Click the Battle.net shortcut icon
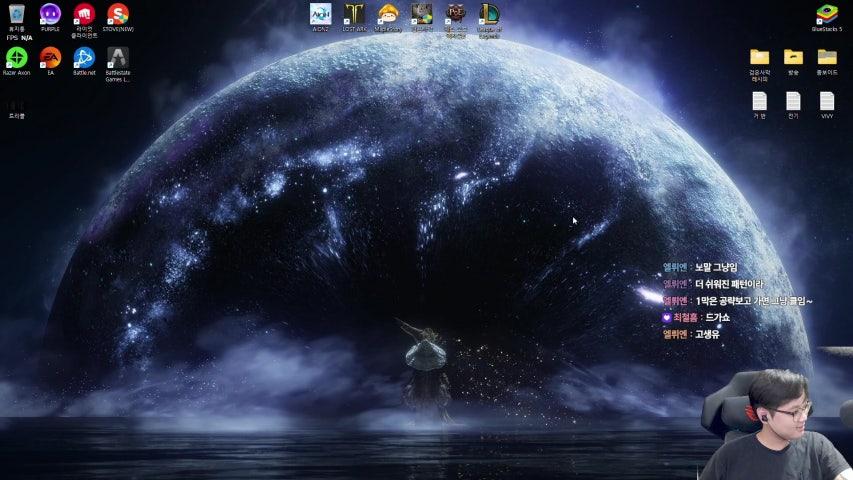853x480 pixels. click(x=84, y=58)
